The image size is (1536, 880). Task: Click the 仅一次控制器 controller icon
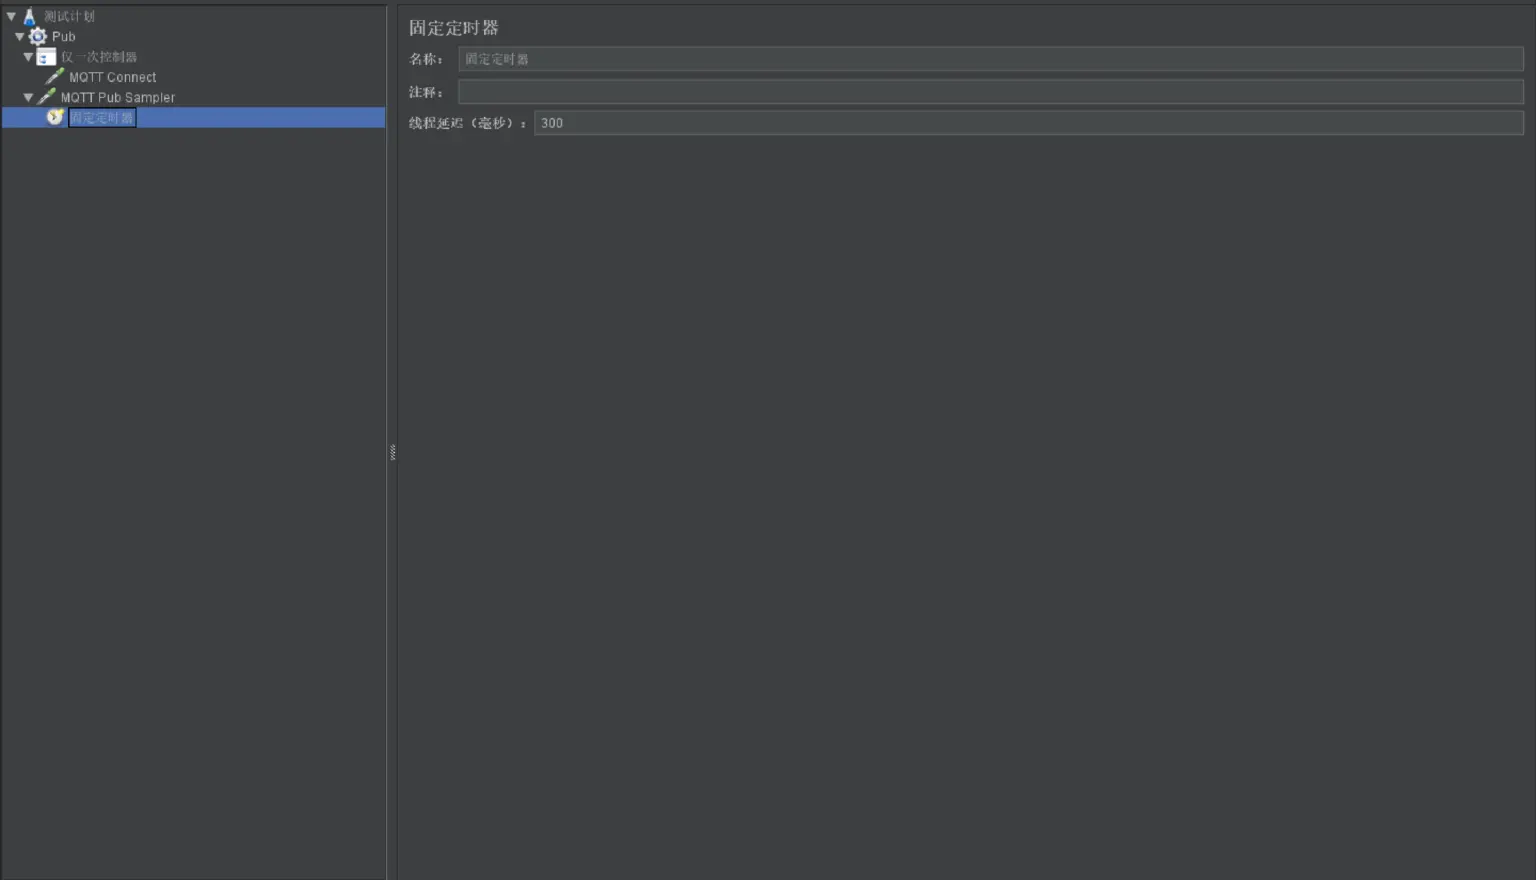pos(46,57)
